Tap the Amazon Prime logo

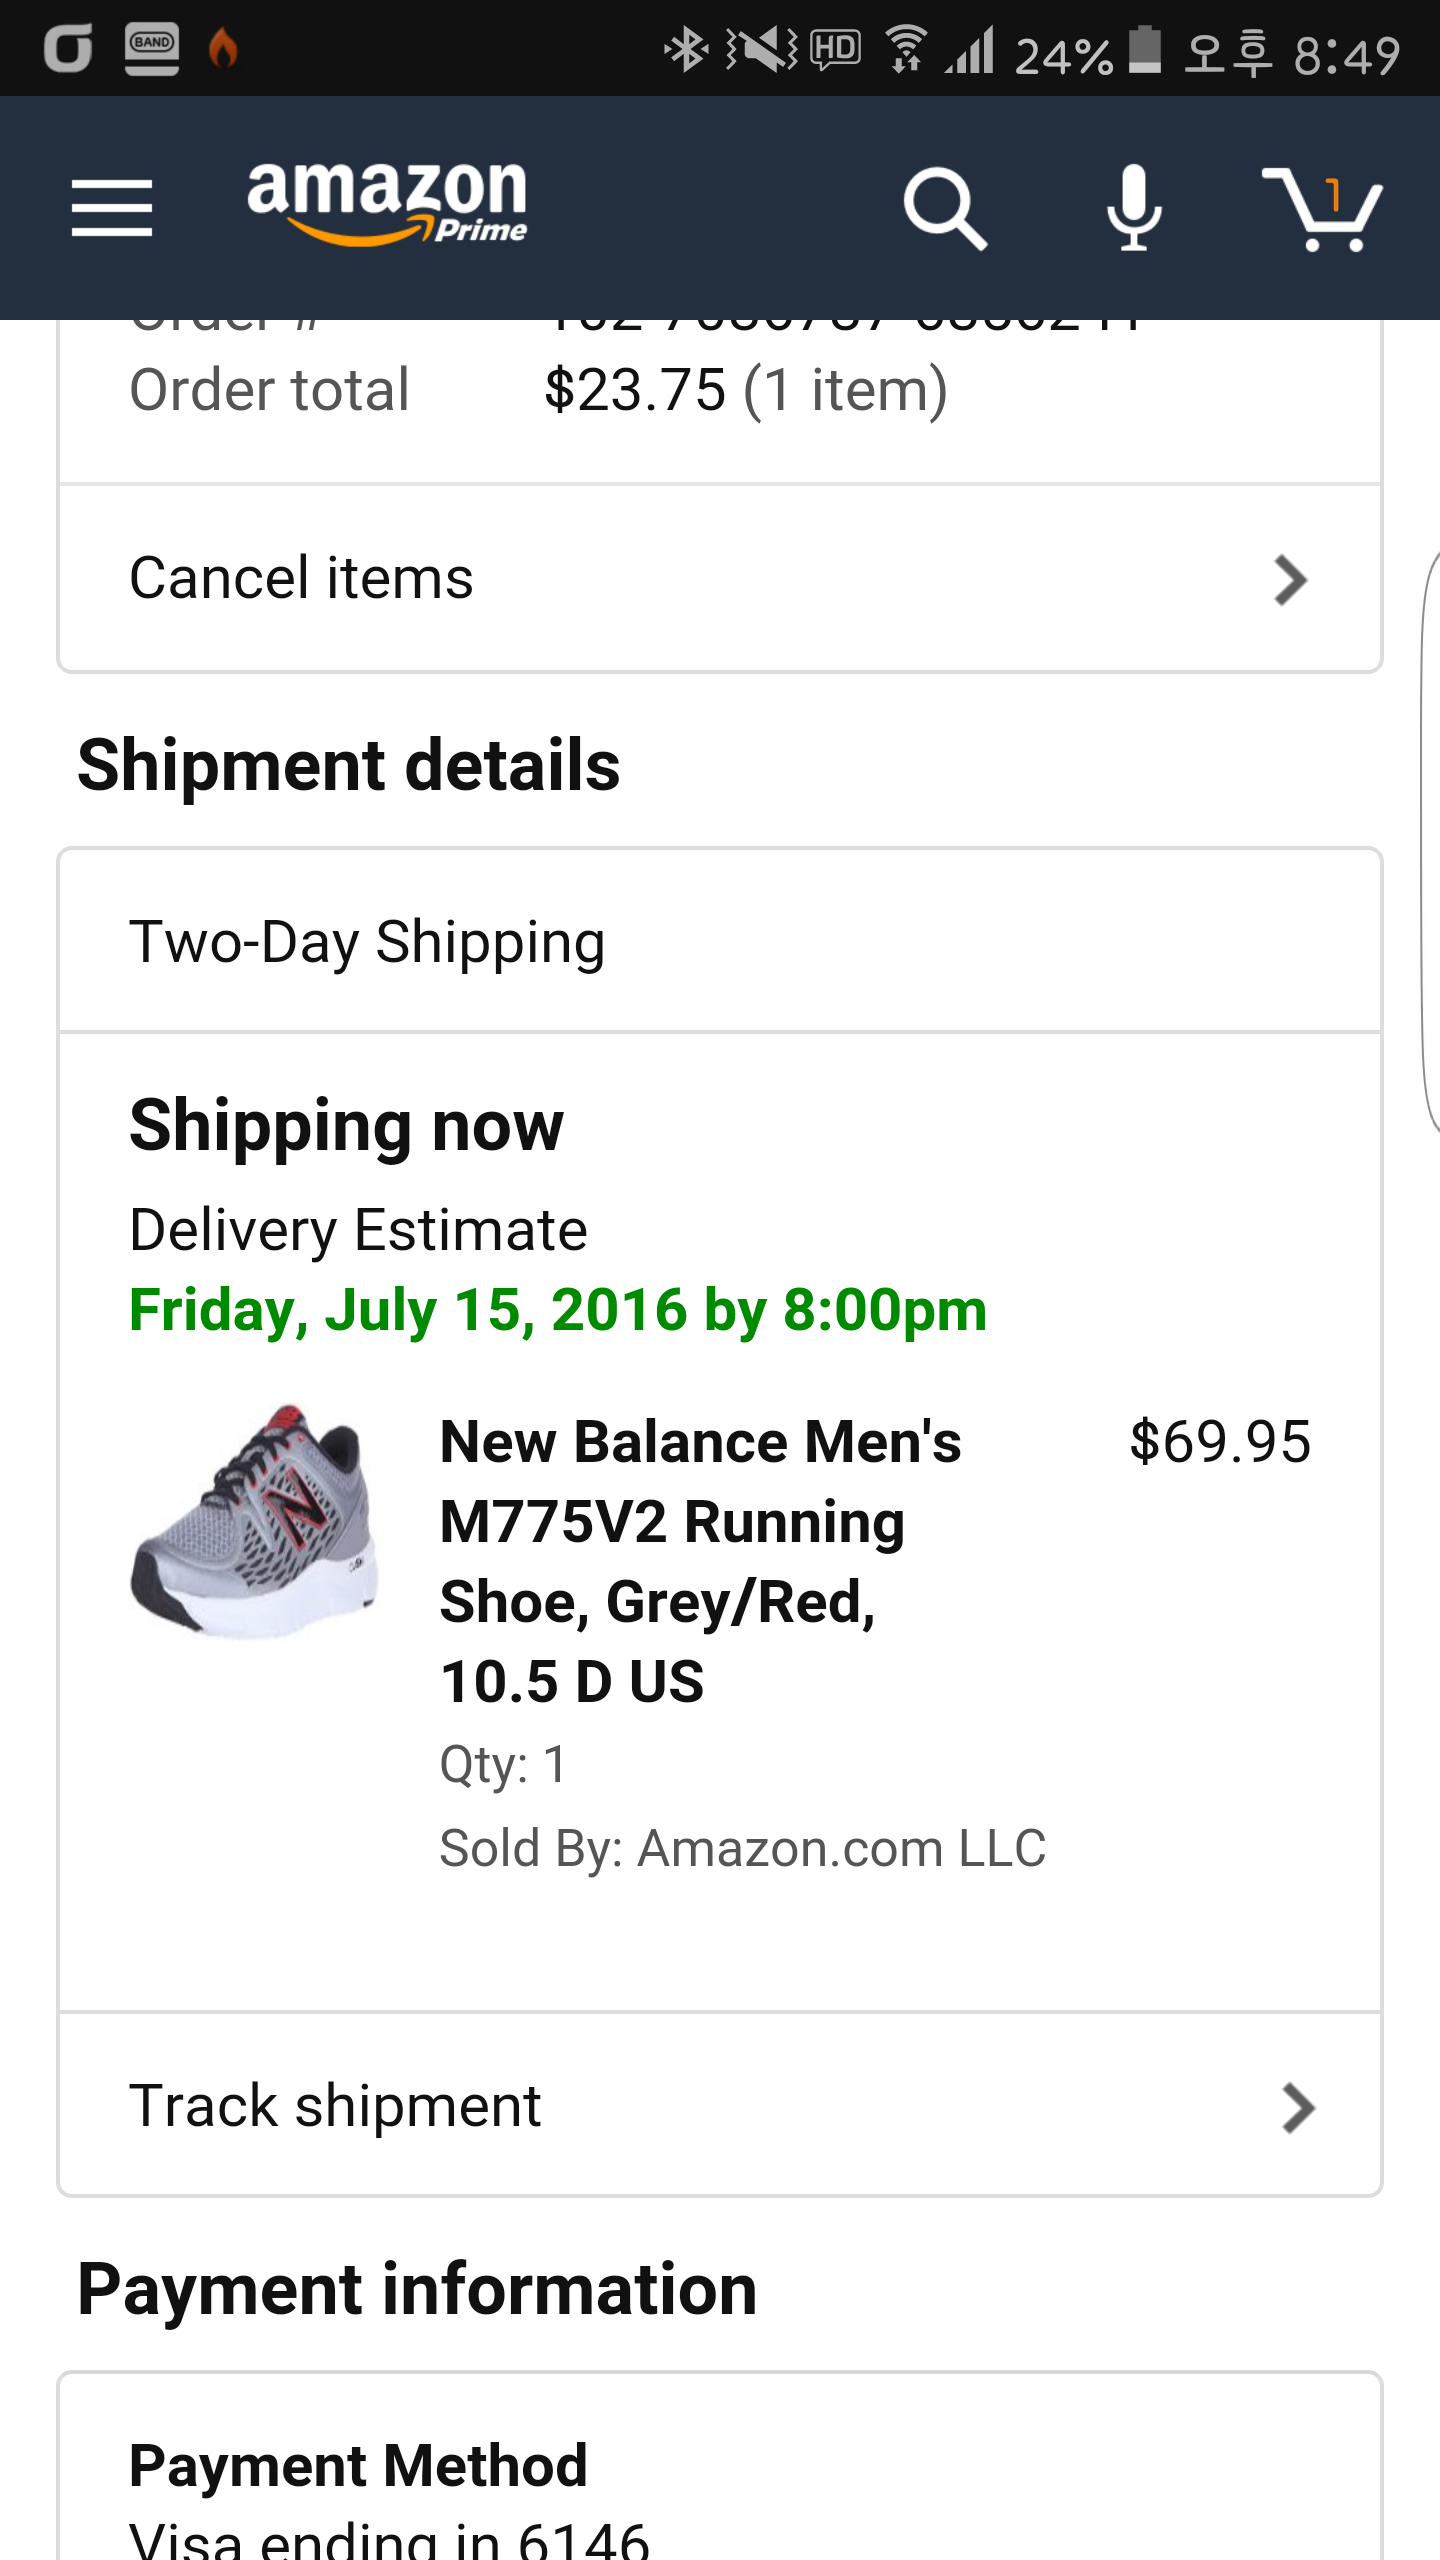coord(387,203)
